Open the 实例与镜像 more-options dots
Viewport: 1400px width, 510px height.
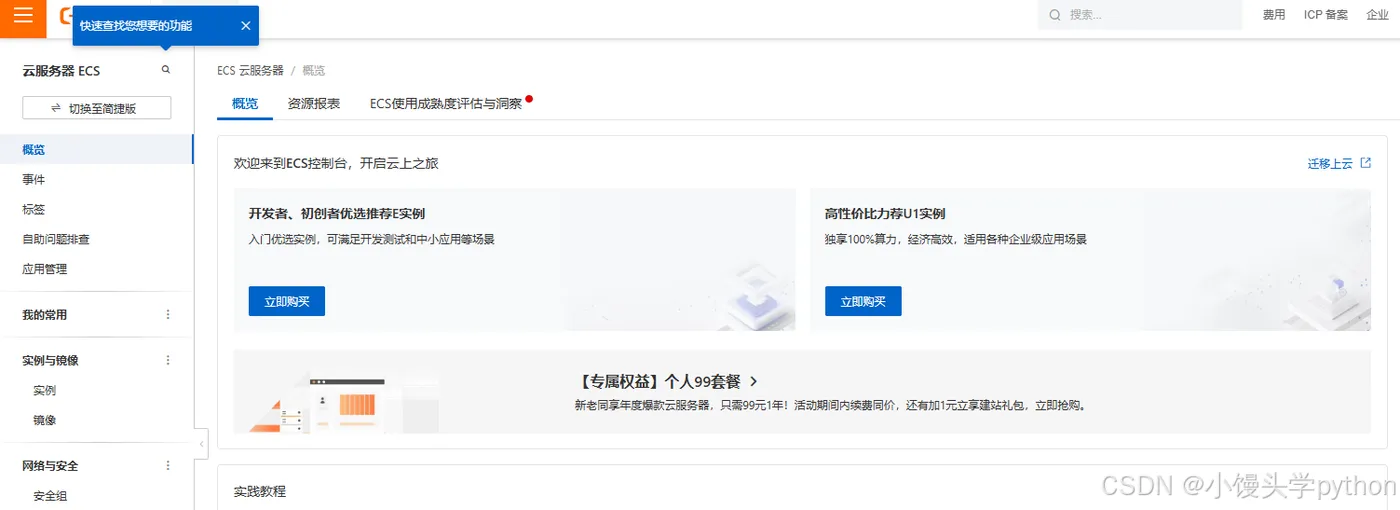pos(168,361)
